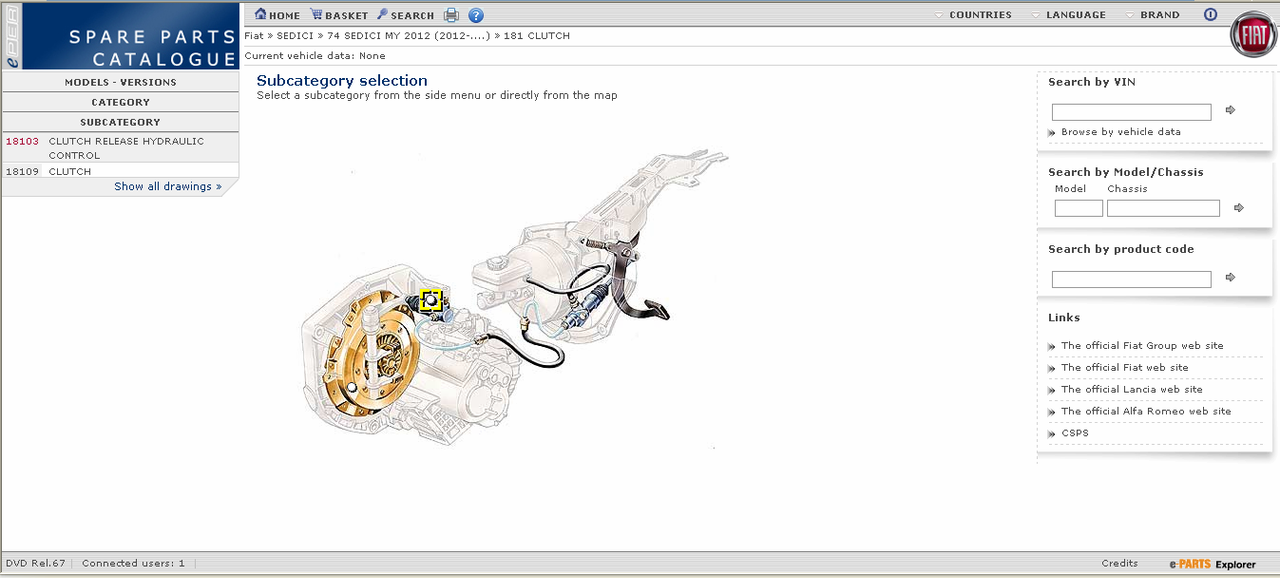Open the SEARCH page
Image resolution: width=1280 pixels, height=578 pixels.
405,15
